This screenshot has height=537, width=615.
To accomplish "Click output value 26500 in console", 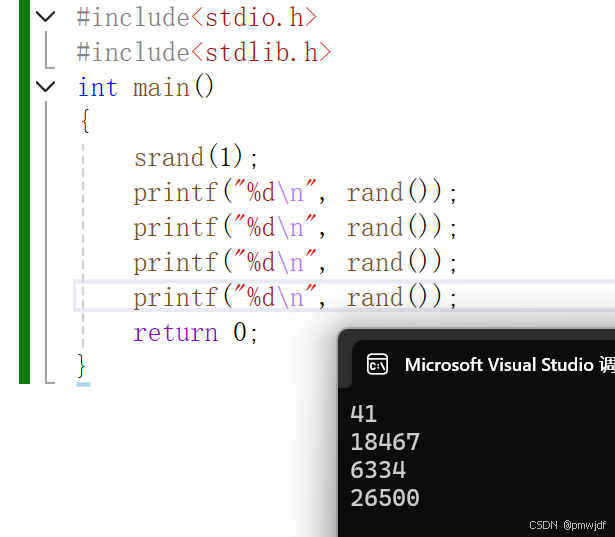I will pyautogui.click(x=385, y=498).
